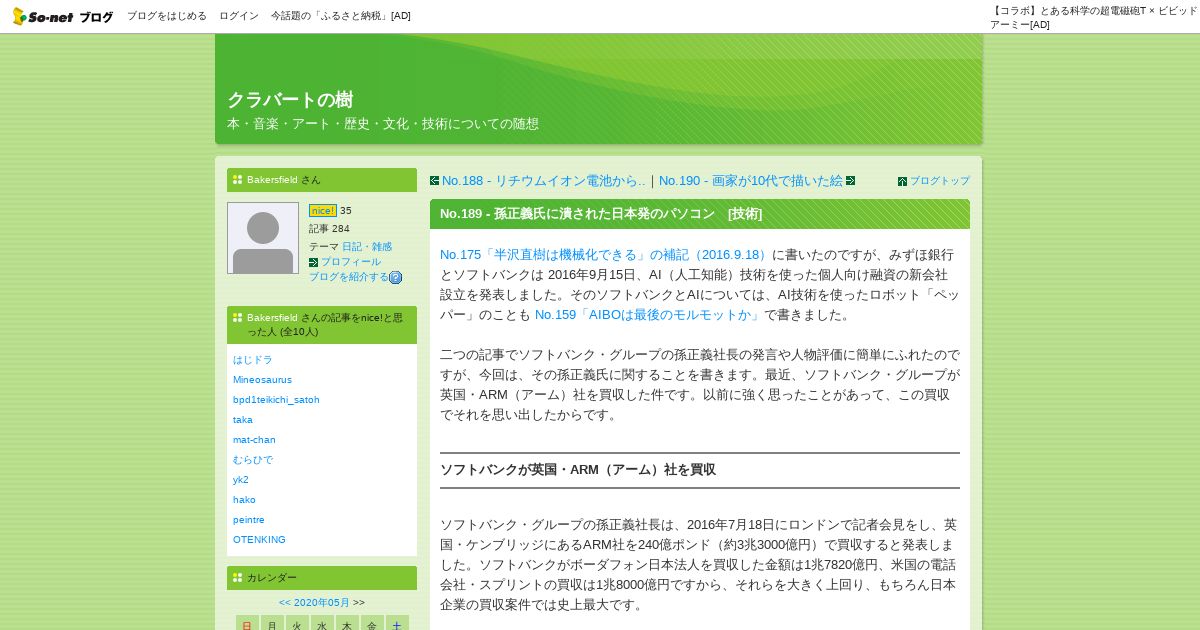This screenshot has width=1200, height=630.
Task: Open user OTENKING
Action: point(260,540)
